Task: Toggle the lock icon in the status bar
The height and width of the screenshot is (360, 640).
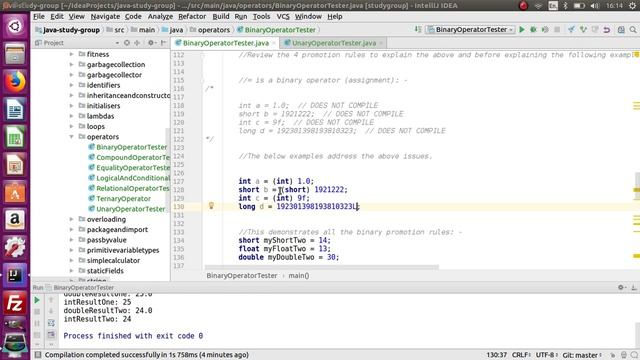Action: click(x=613, y=355)
